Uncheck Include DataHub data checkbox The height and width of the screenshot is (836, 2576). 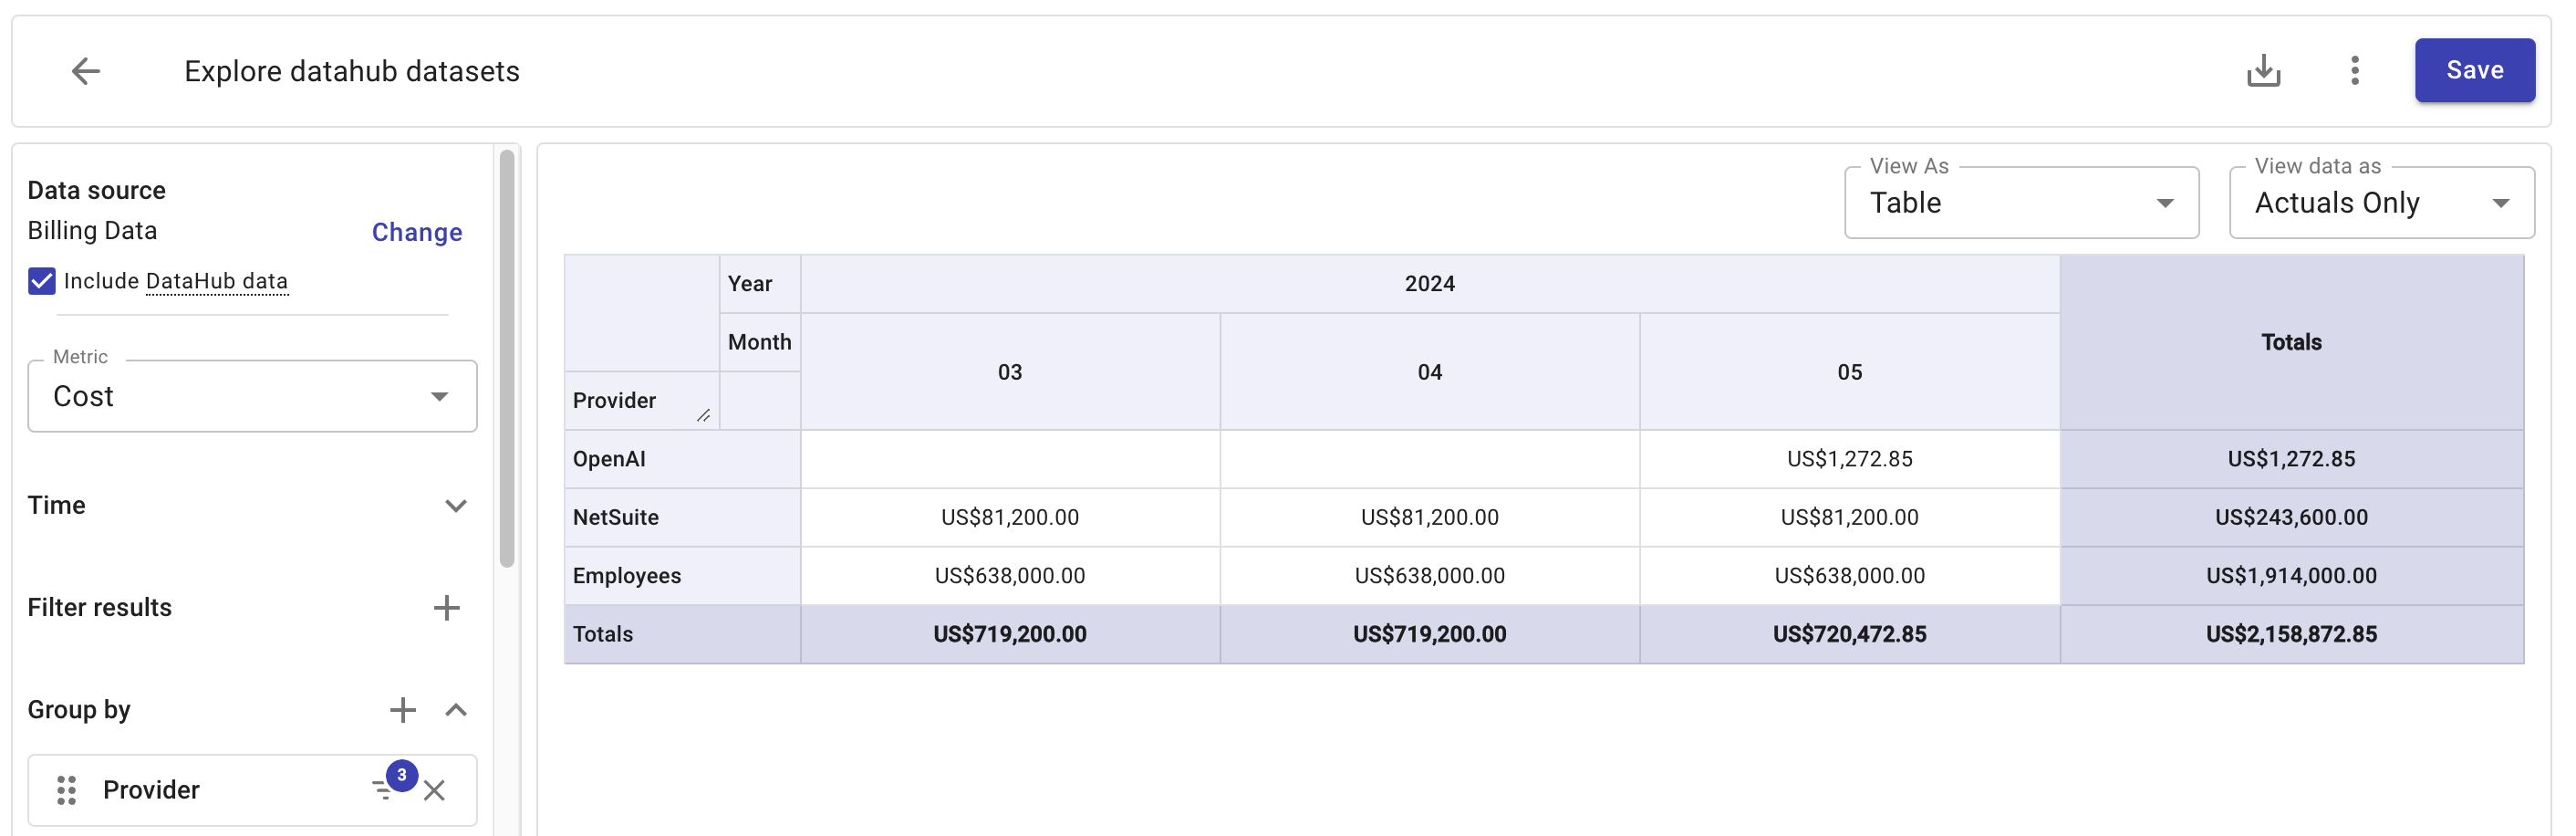pos(42,281)
